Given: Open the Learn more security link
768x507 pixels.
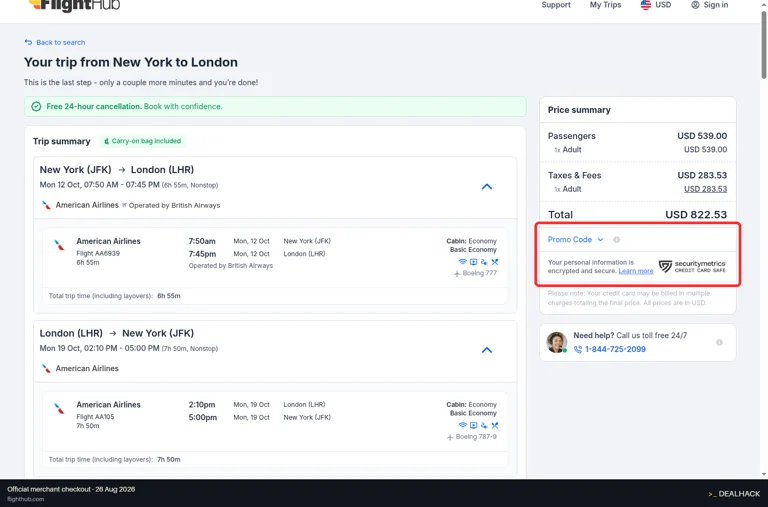Looking at the screenshot, I should tap(636, 271).
